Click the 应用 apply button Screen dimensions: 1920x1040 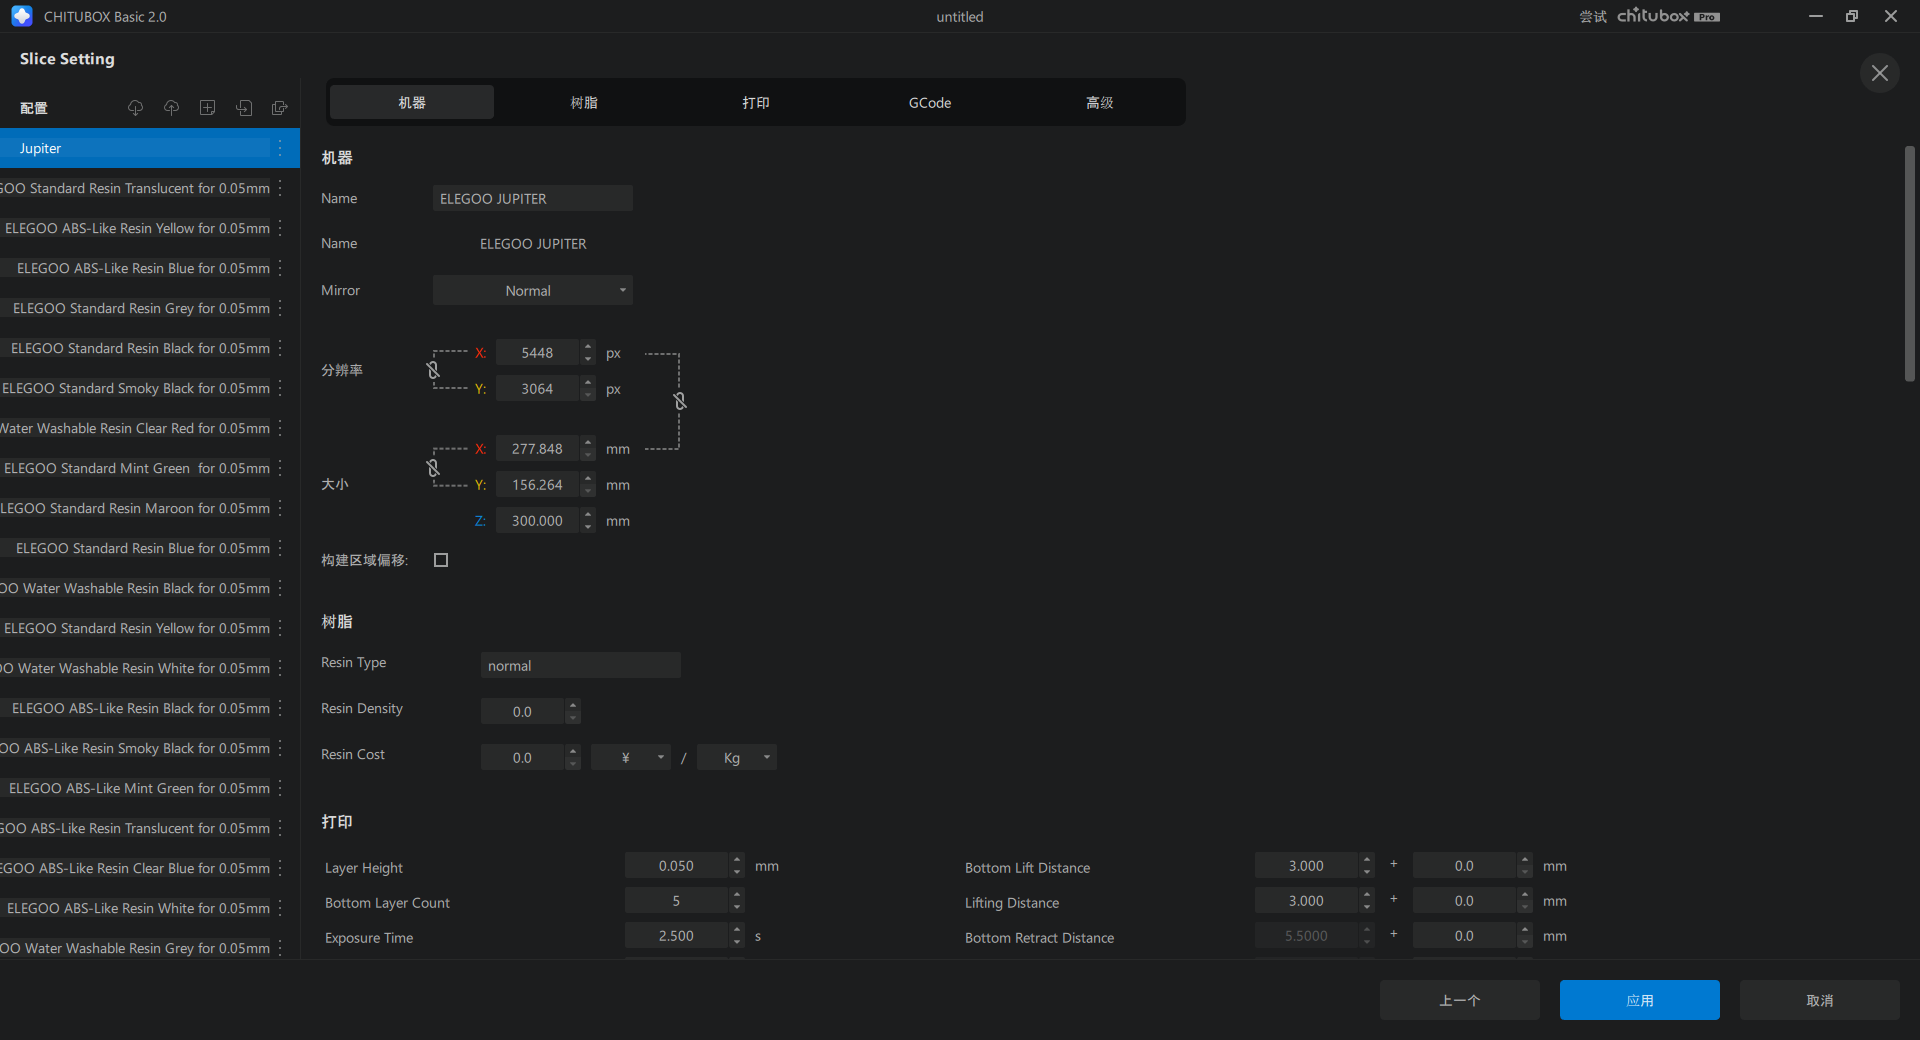(x=1640, y=1000)
